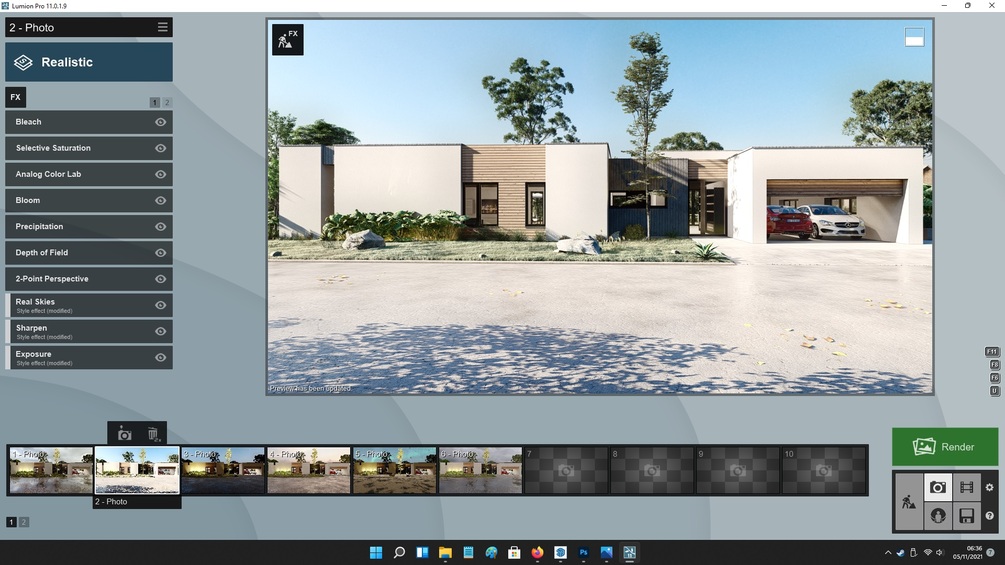Open settings gear icon

[x=990, y=487]
